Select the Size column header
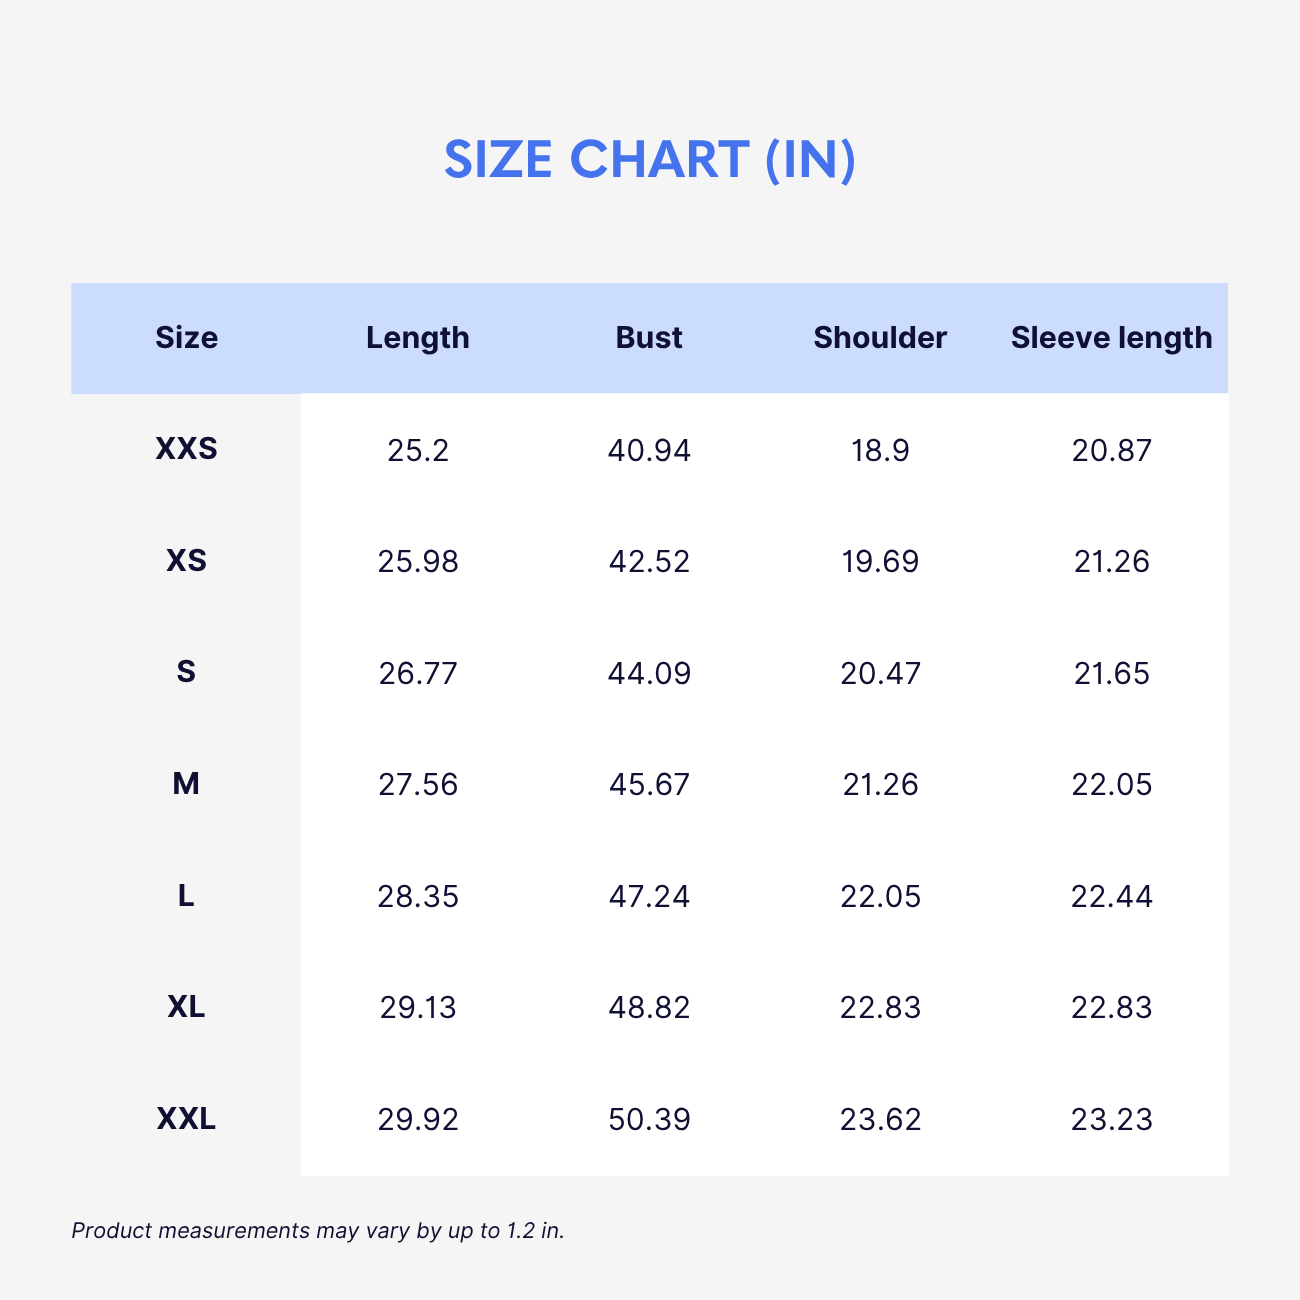Image resolution: width=1300 pixels, height=1300 pixels. coord(186,338)
